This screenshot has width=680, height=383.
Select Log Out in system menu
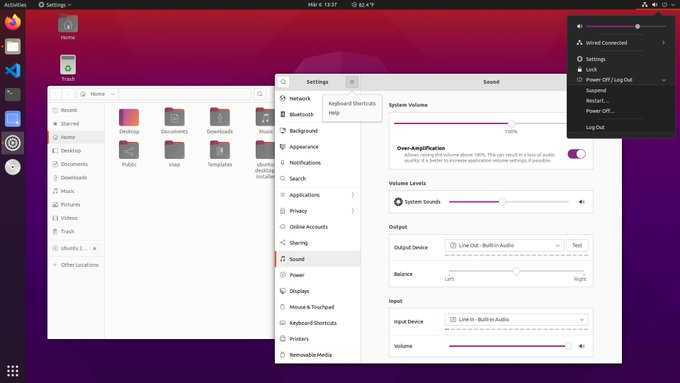tap(595, 127)
